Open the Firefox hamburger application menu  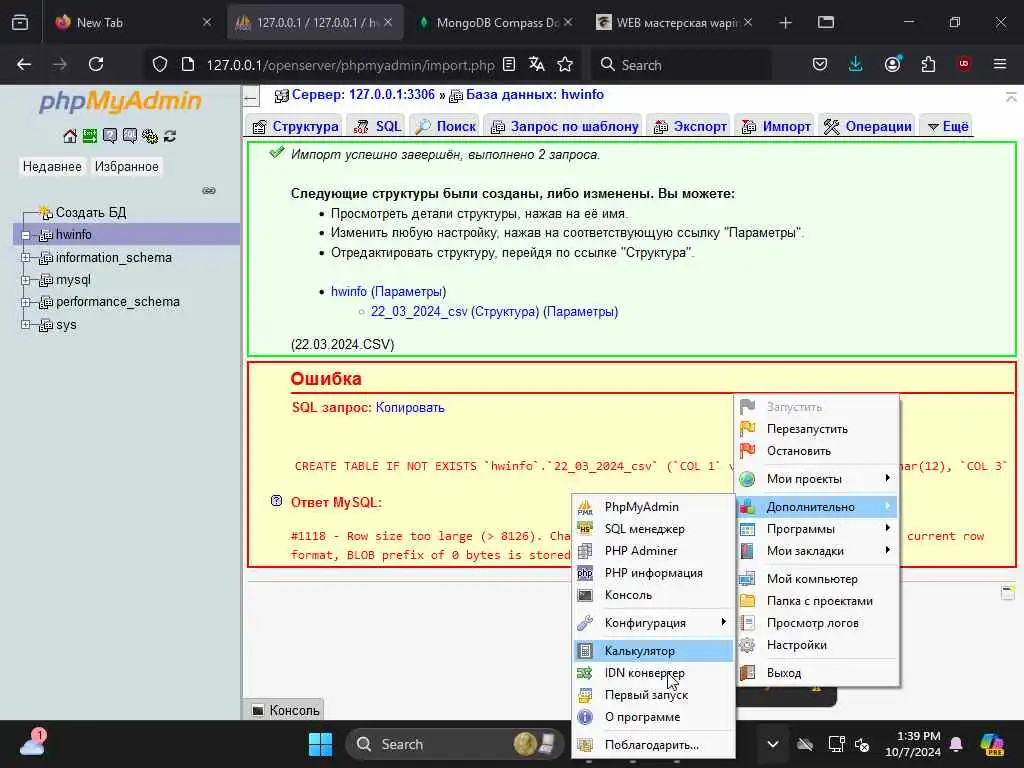click(x=1000, y=64)
